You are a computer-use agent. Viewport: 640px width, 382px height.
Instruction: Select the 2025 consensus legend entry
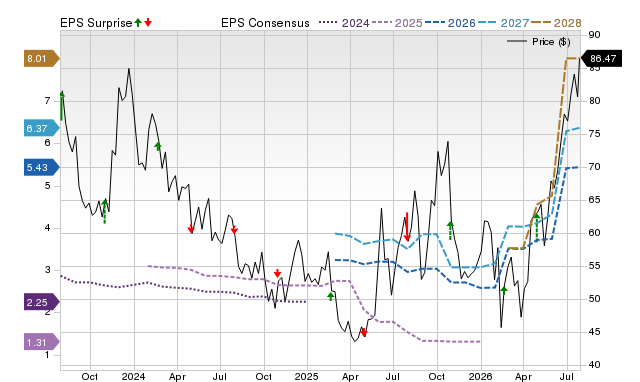[x=397, y=23]
